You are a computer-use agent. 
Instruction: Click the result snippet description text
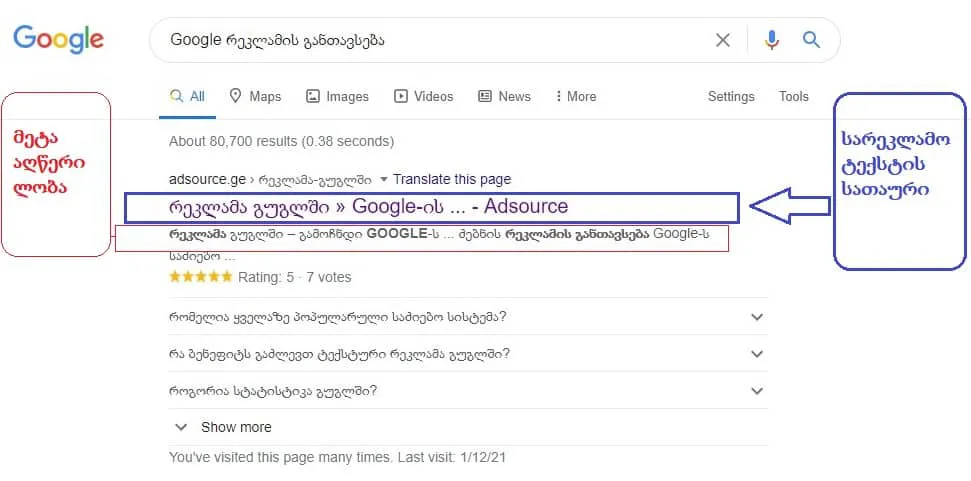point(439,244)
